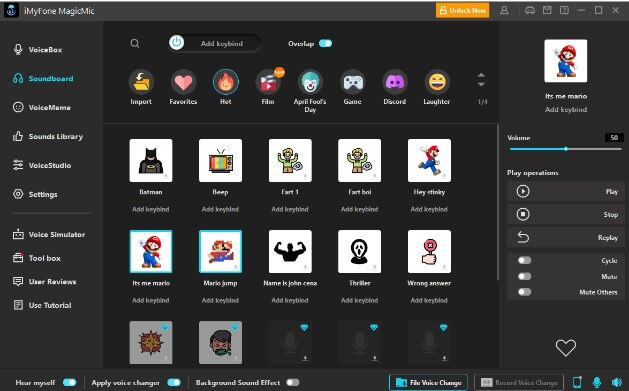The height and width of the screenshot is (391, 629).
Task: Add keybind for Hey stinky
Action: tap(429, 209)
